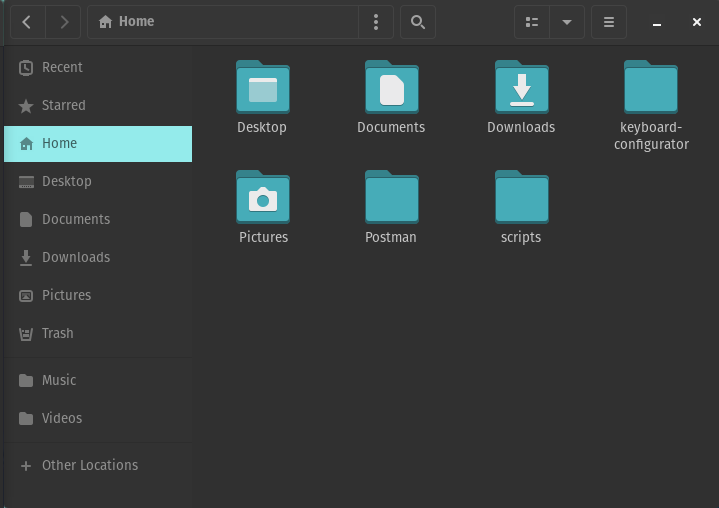Go back using the back arrow
719x508 pixels.
(27, 22)
